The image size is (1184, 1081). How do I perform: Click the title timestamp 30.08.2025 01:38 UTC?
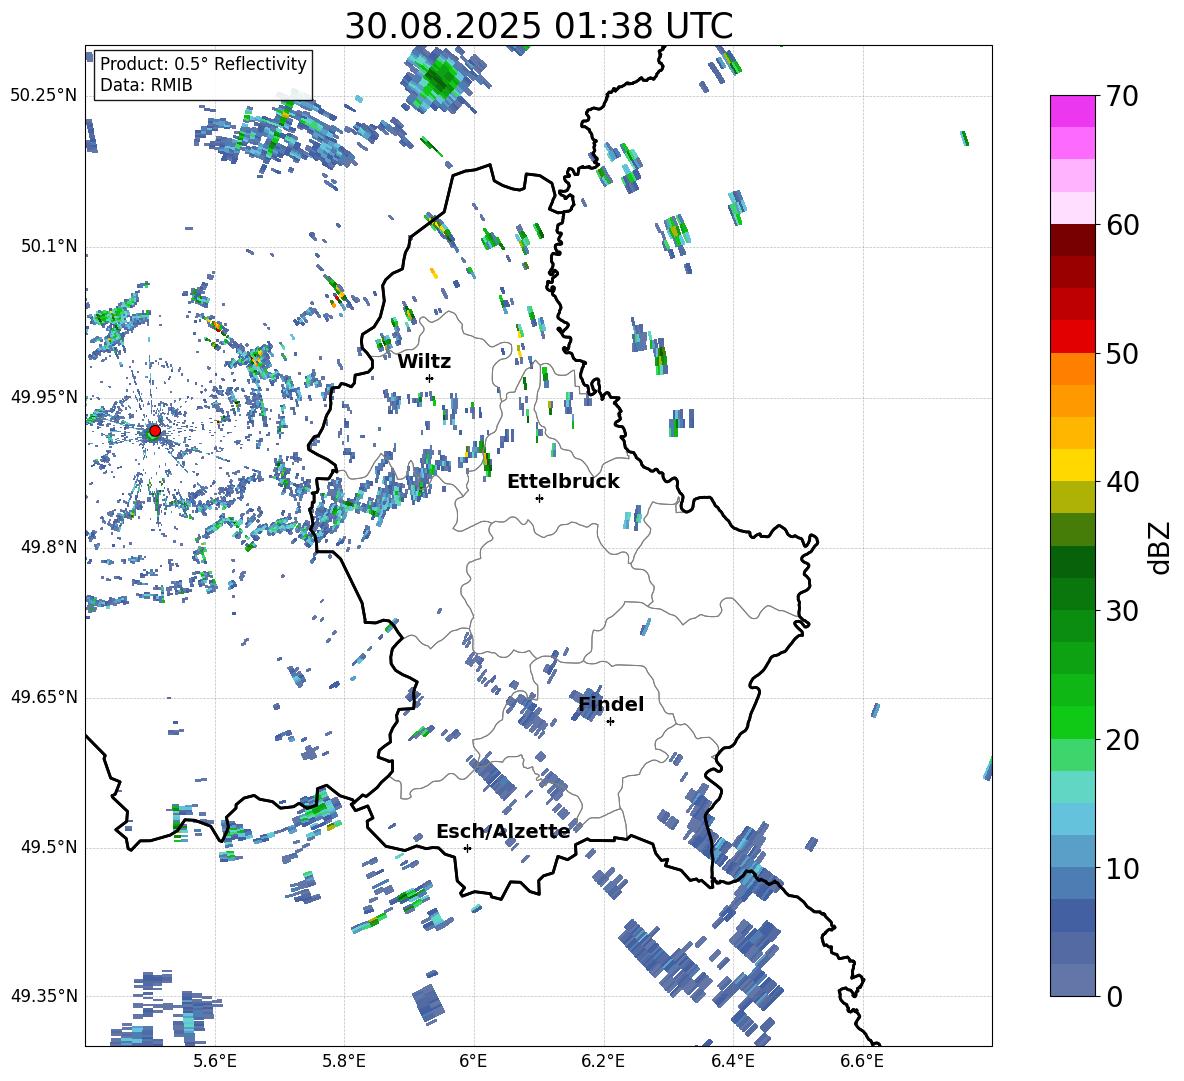pos(538,26)
